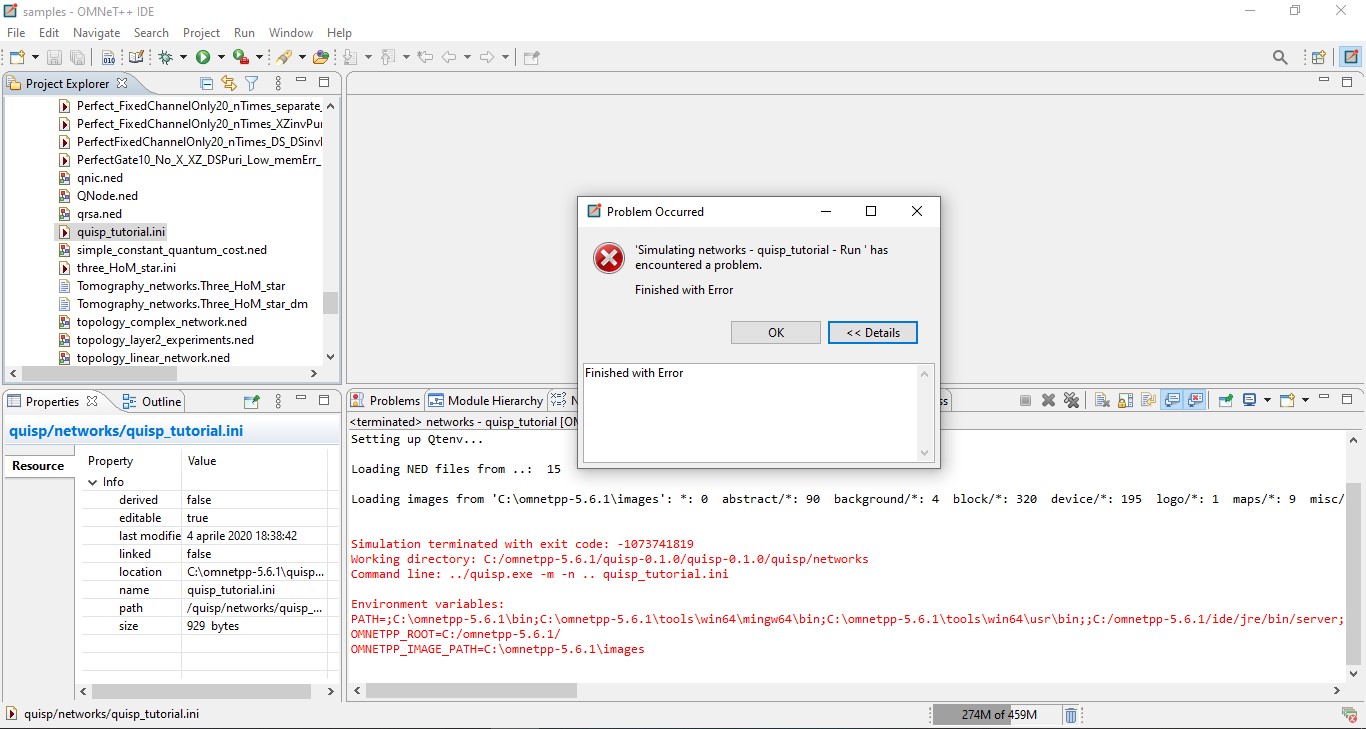
Task: Run the simulation using the green Run icon
Action: [x=203, y=57]
